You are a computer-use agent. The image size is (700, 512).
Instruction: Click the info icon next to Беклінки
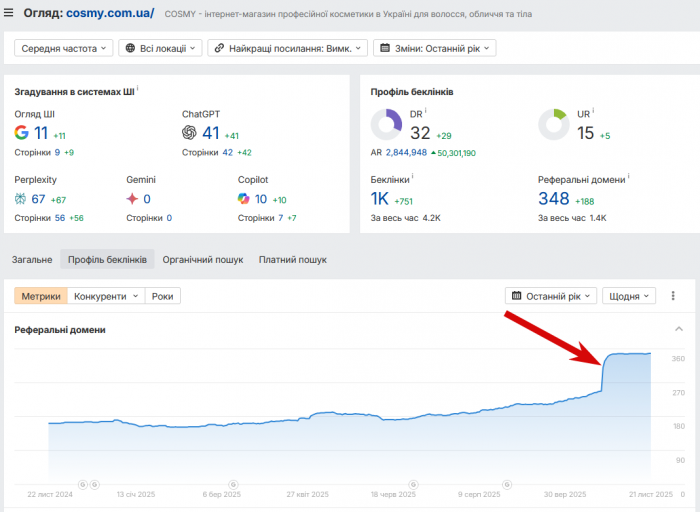click(412, 176)
